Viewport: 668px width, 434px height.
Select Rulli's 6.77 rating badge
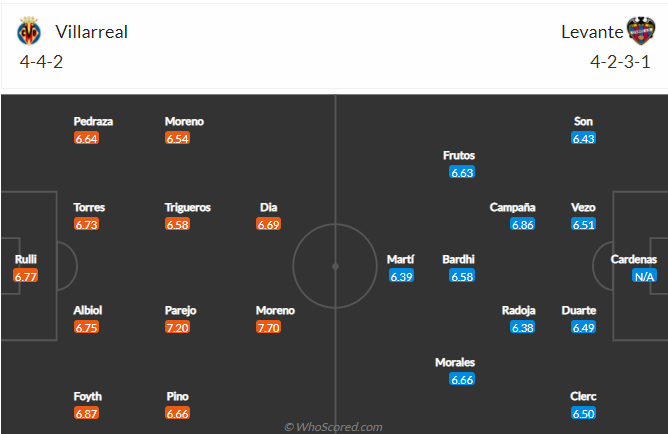(26, 276)
